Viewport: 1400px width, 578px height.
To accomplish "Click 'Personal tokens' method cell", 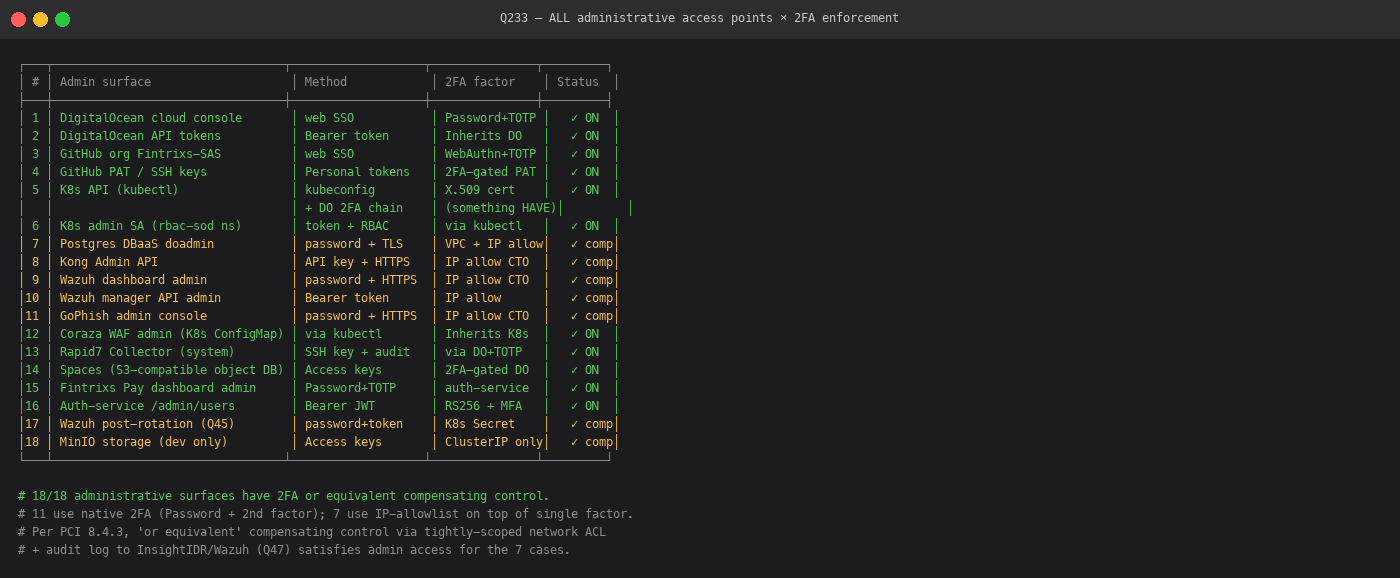I will pos(357,172).
